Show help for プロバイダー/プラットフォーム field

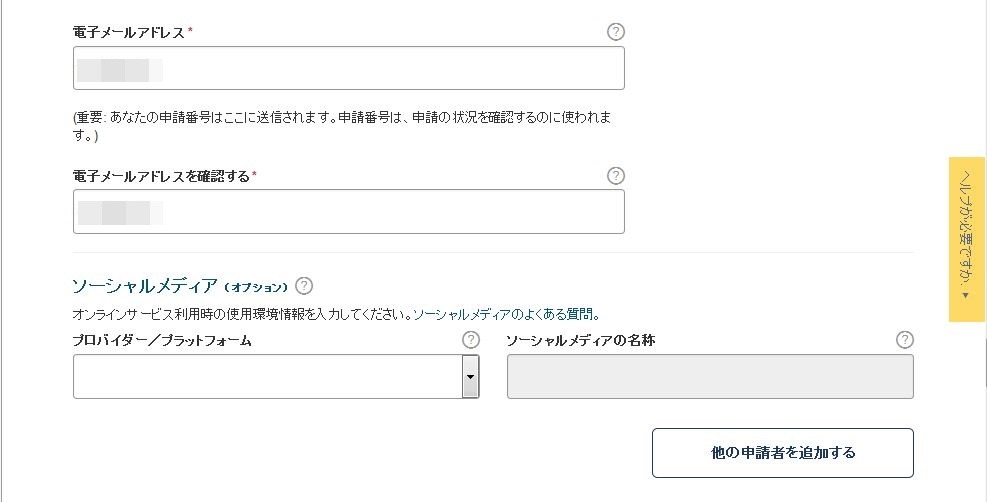tap(470, 340)
